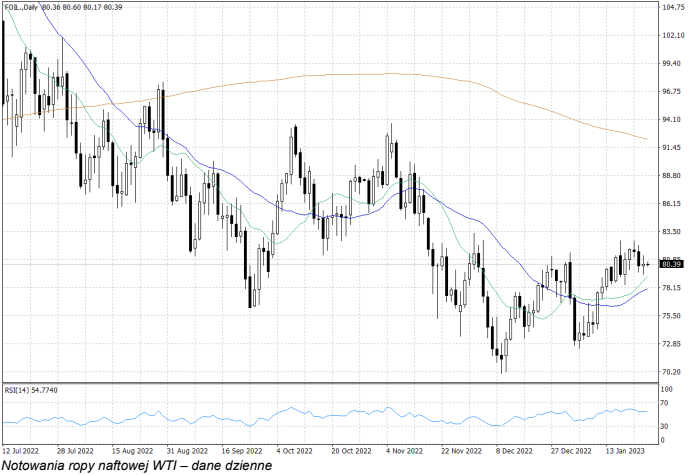Viewport: 688px width, 475px height.
Task: Click the RSI line in the lower panel
Action: click(300, 411)
